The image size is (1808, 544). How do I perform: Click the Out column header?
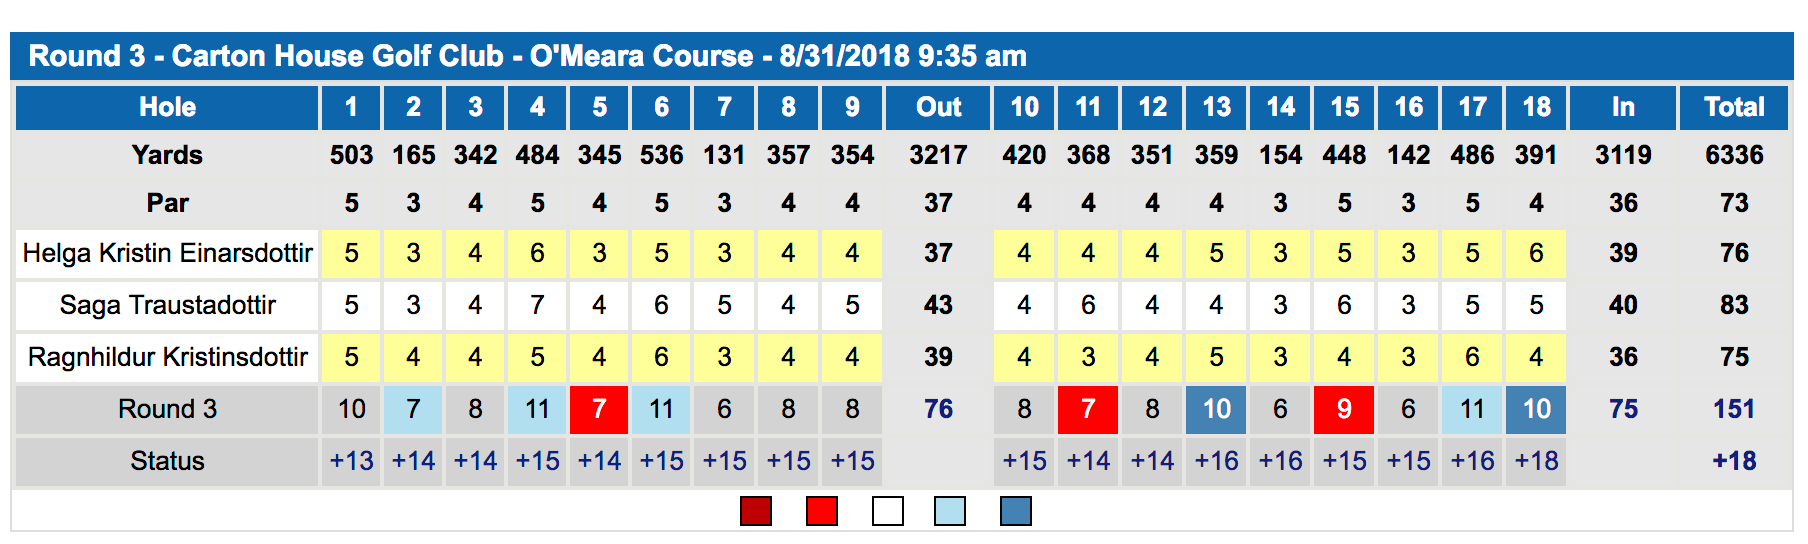coord(938,107)
